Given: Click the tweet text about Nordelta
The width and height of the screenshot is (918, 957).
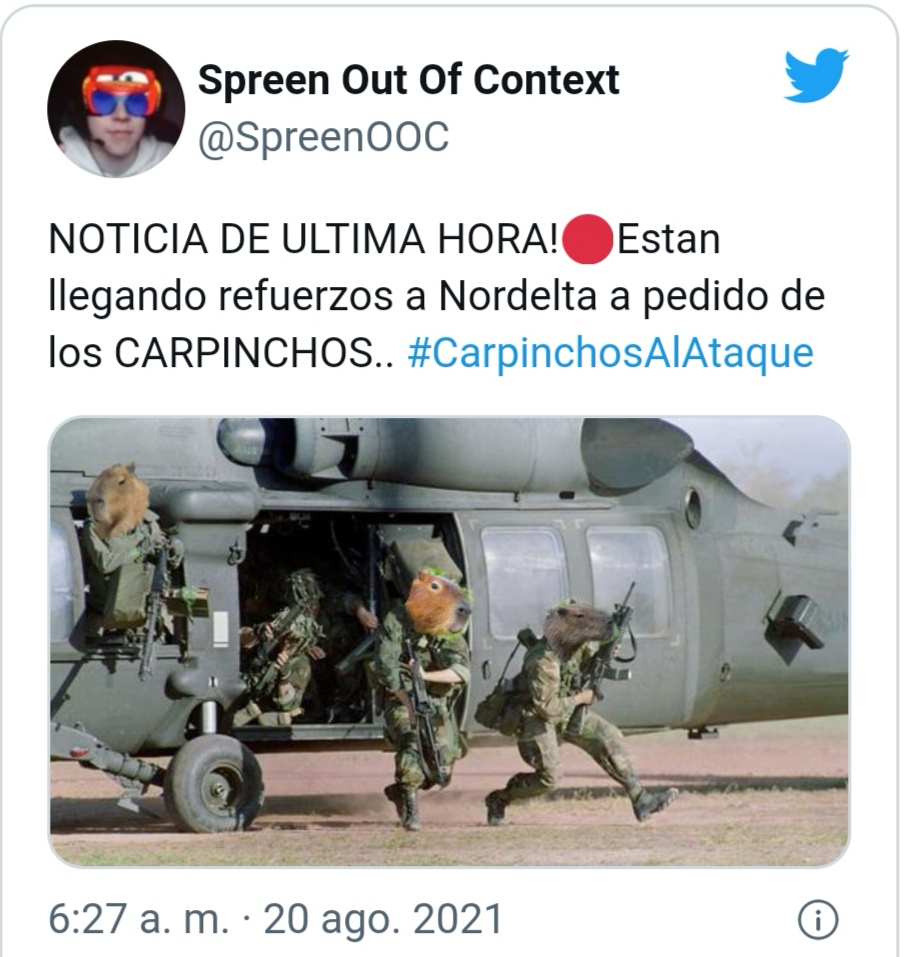Looking at the screenshot, I should tap(436, 296).
